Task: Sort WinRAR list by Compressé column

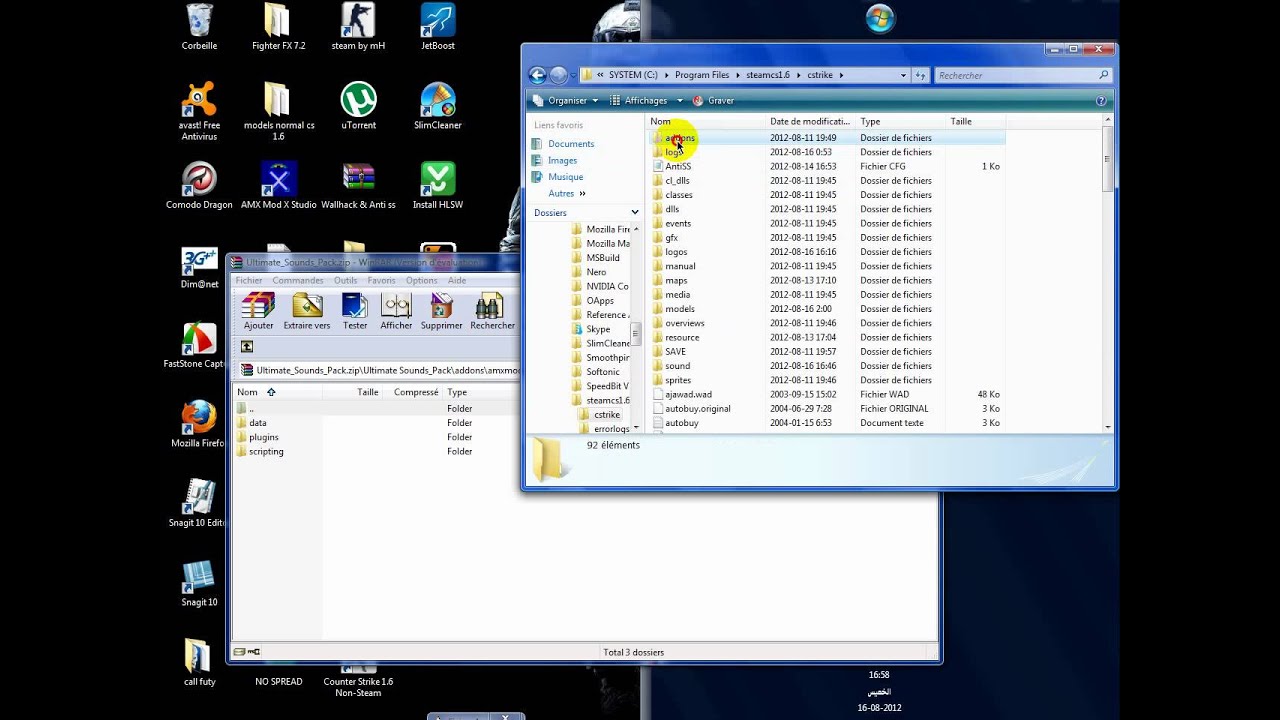Action: click(x=416, y=392)
